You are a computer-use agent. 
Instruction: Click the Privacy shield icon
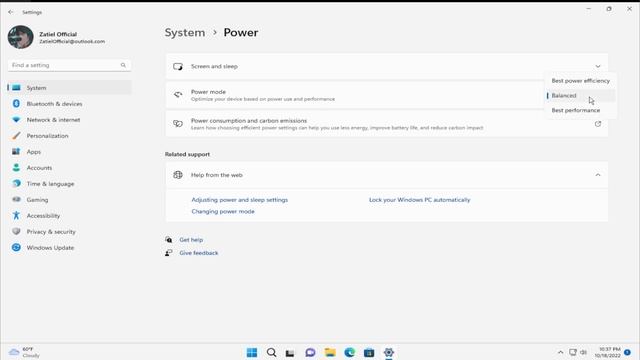[x=16, y=231]
